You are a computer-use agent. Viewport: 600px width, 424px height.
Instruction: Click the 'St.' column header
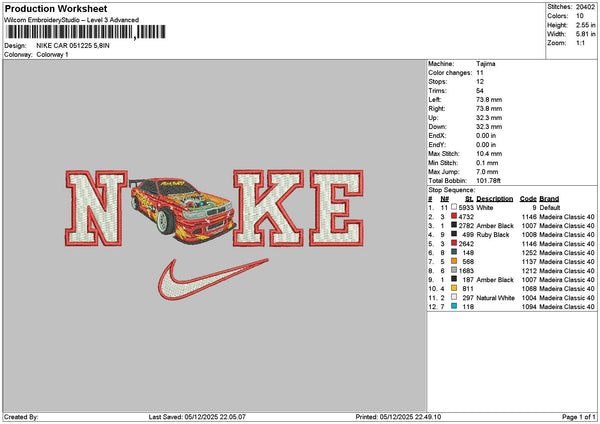[x=469, y=199]
